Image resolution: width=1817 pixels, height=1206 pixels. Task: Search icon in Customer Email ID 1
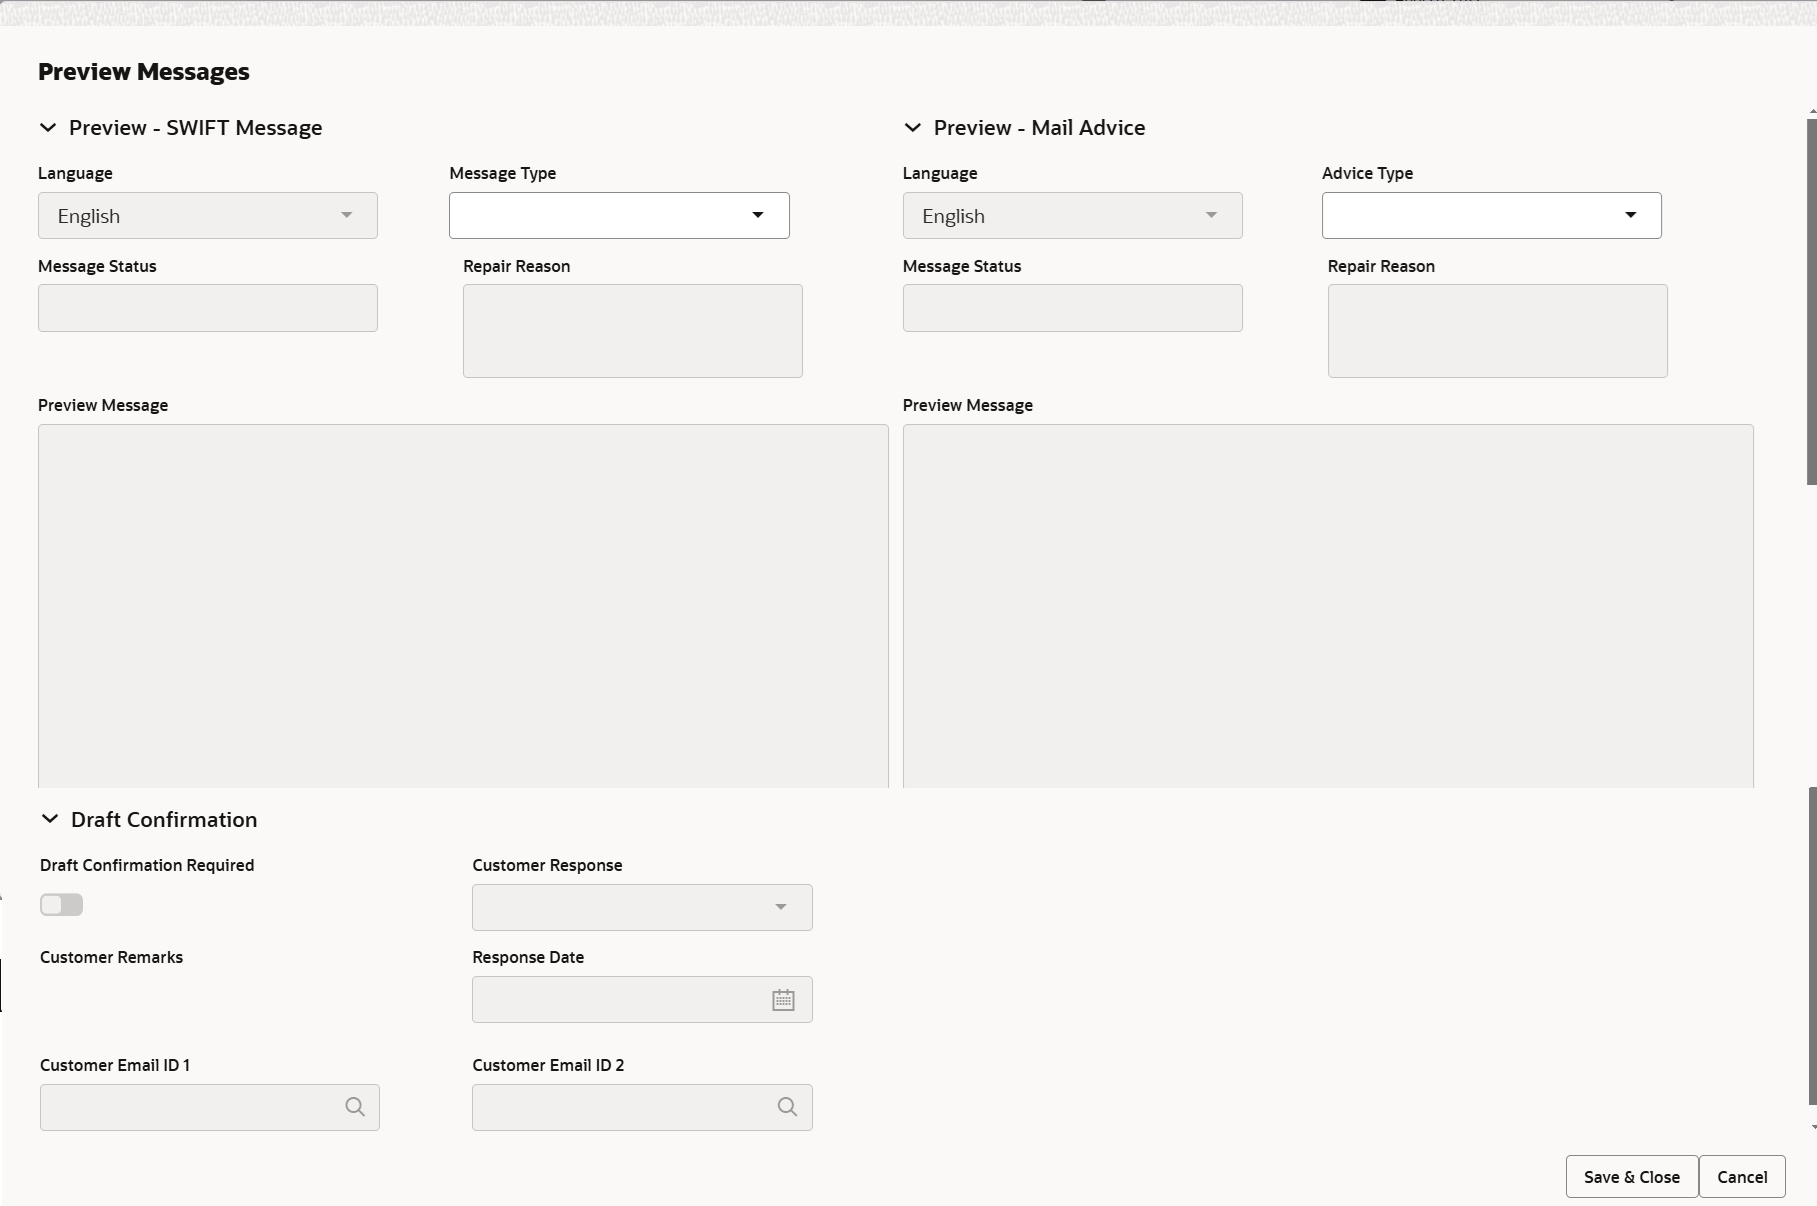355,1107
